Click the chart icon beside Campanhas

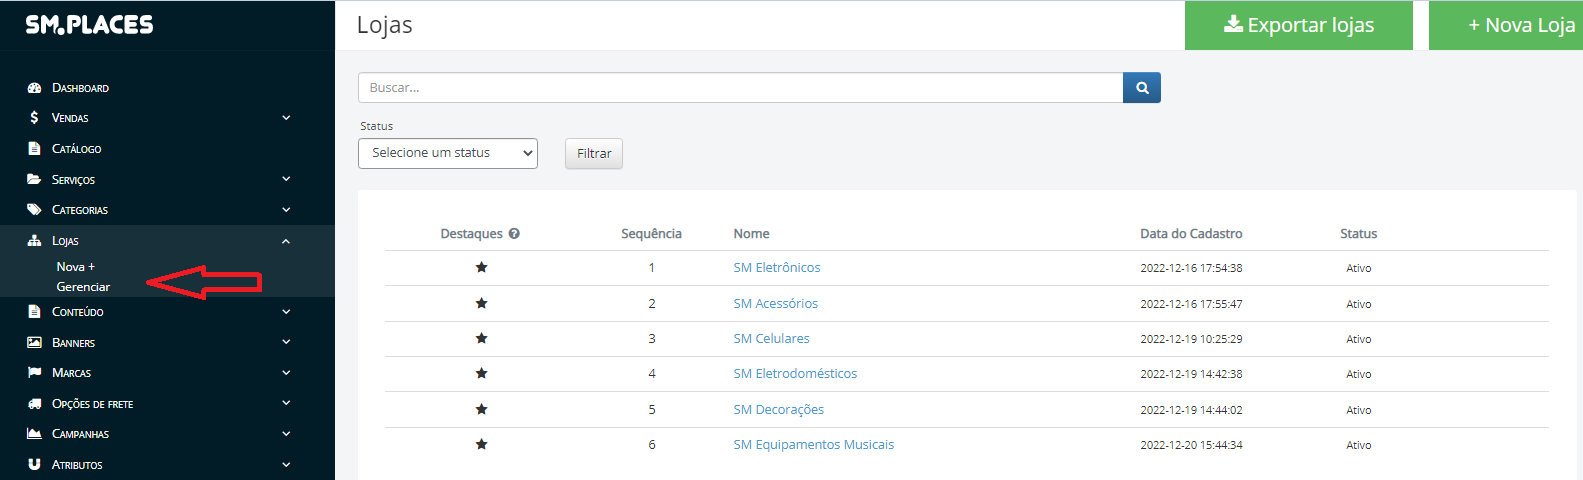34,434
